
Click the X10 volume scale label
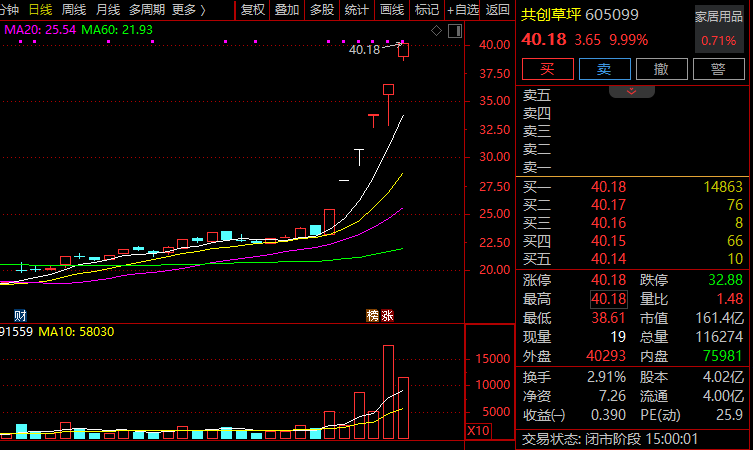478,430
